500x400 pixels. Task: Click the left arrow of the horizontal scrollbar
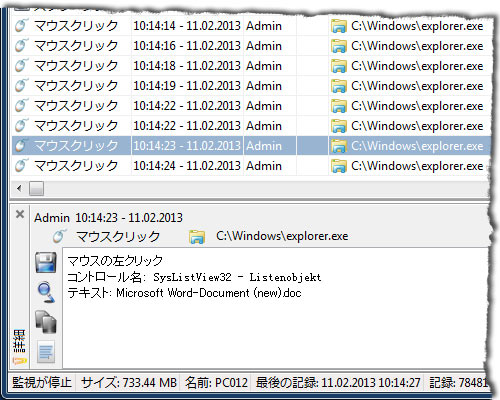tap(19, 189)
